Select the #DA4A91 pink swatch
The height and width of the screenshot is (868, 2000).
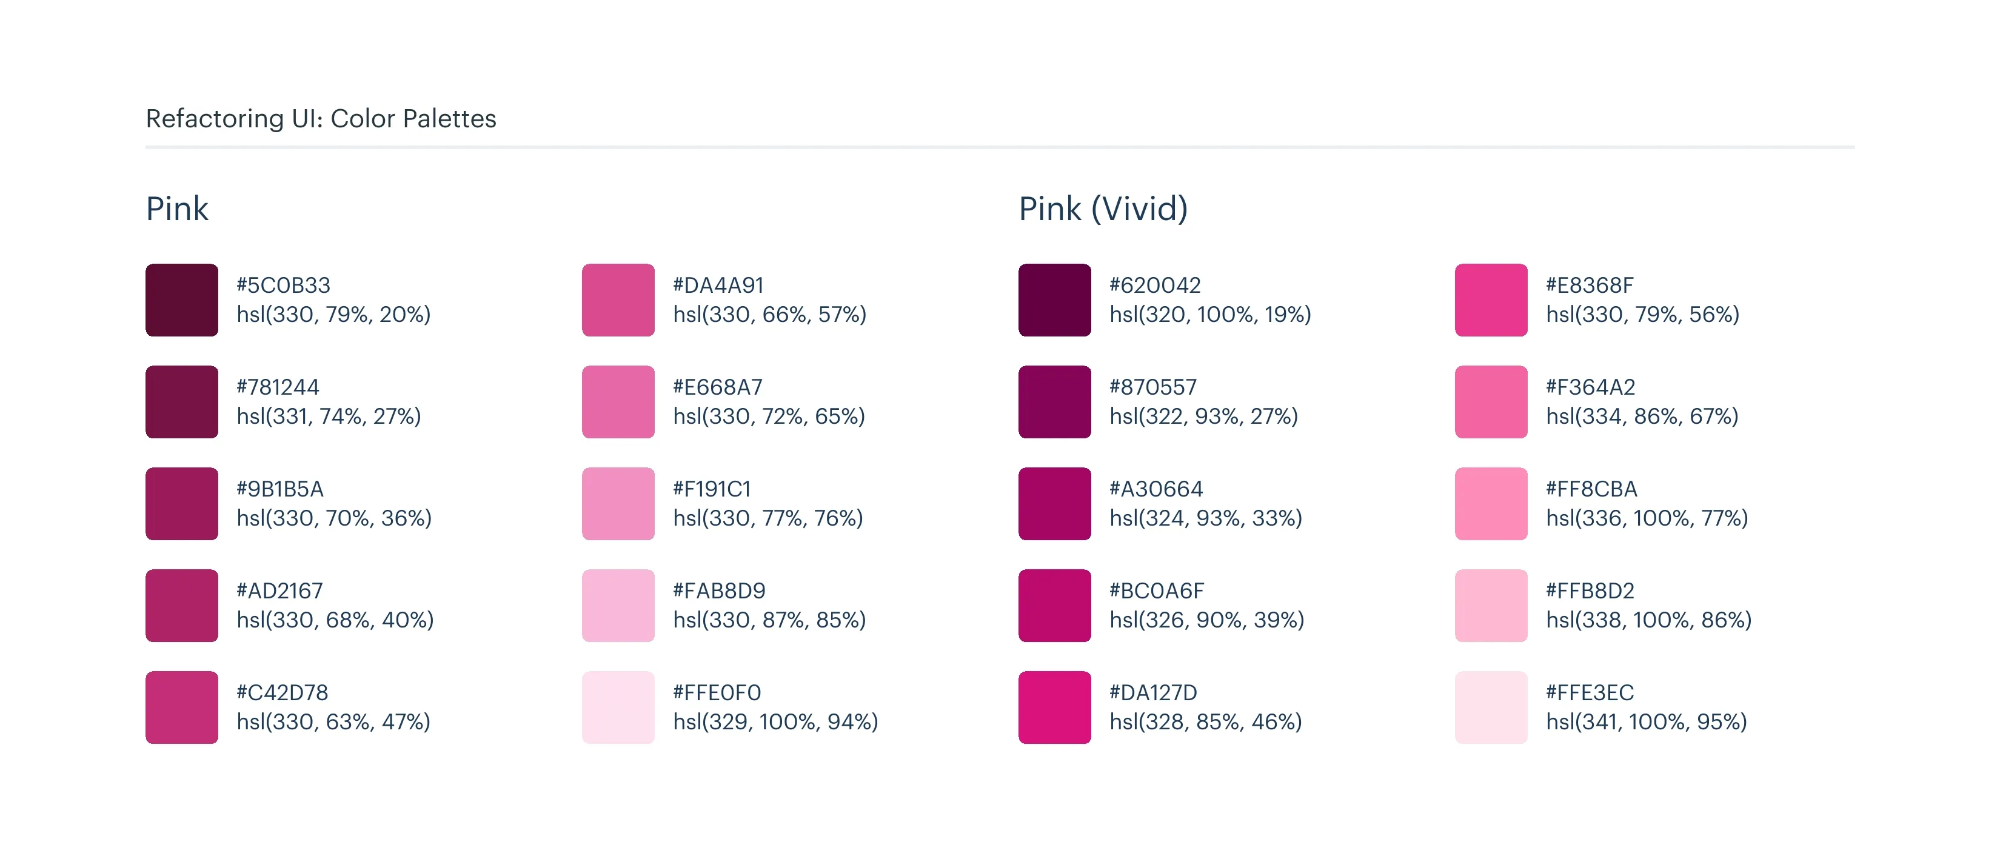[618, 300]
